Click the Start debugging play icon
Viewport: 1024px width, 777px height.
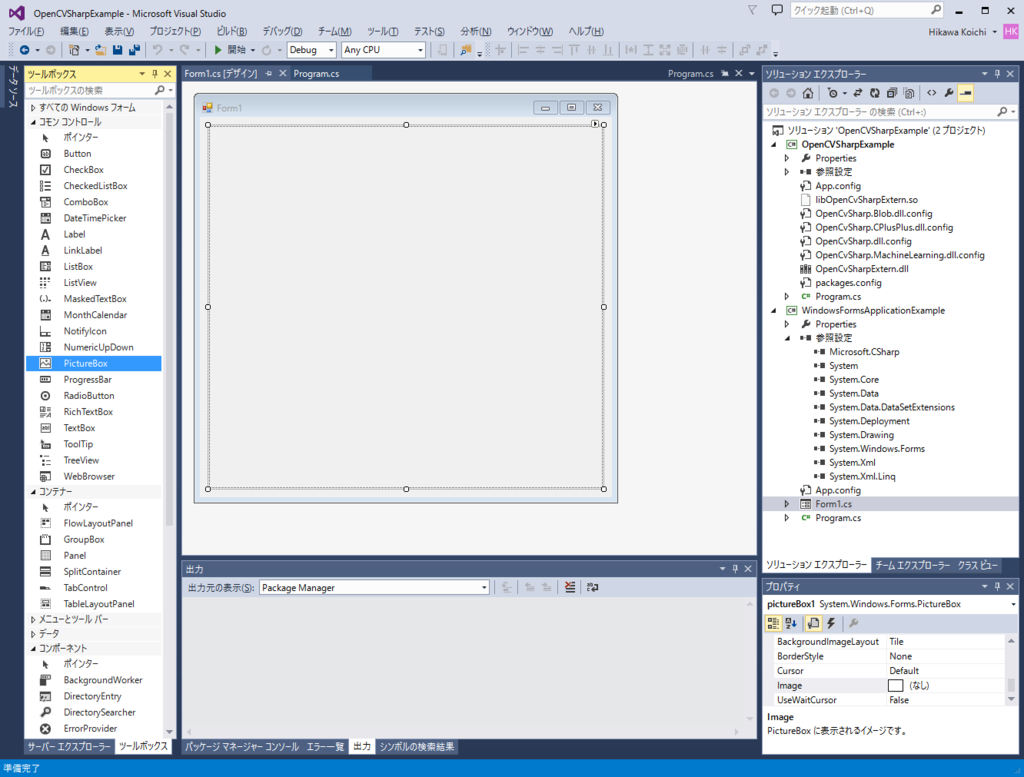pyautogui.click(x=218, y=50)
